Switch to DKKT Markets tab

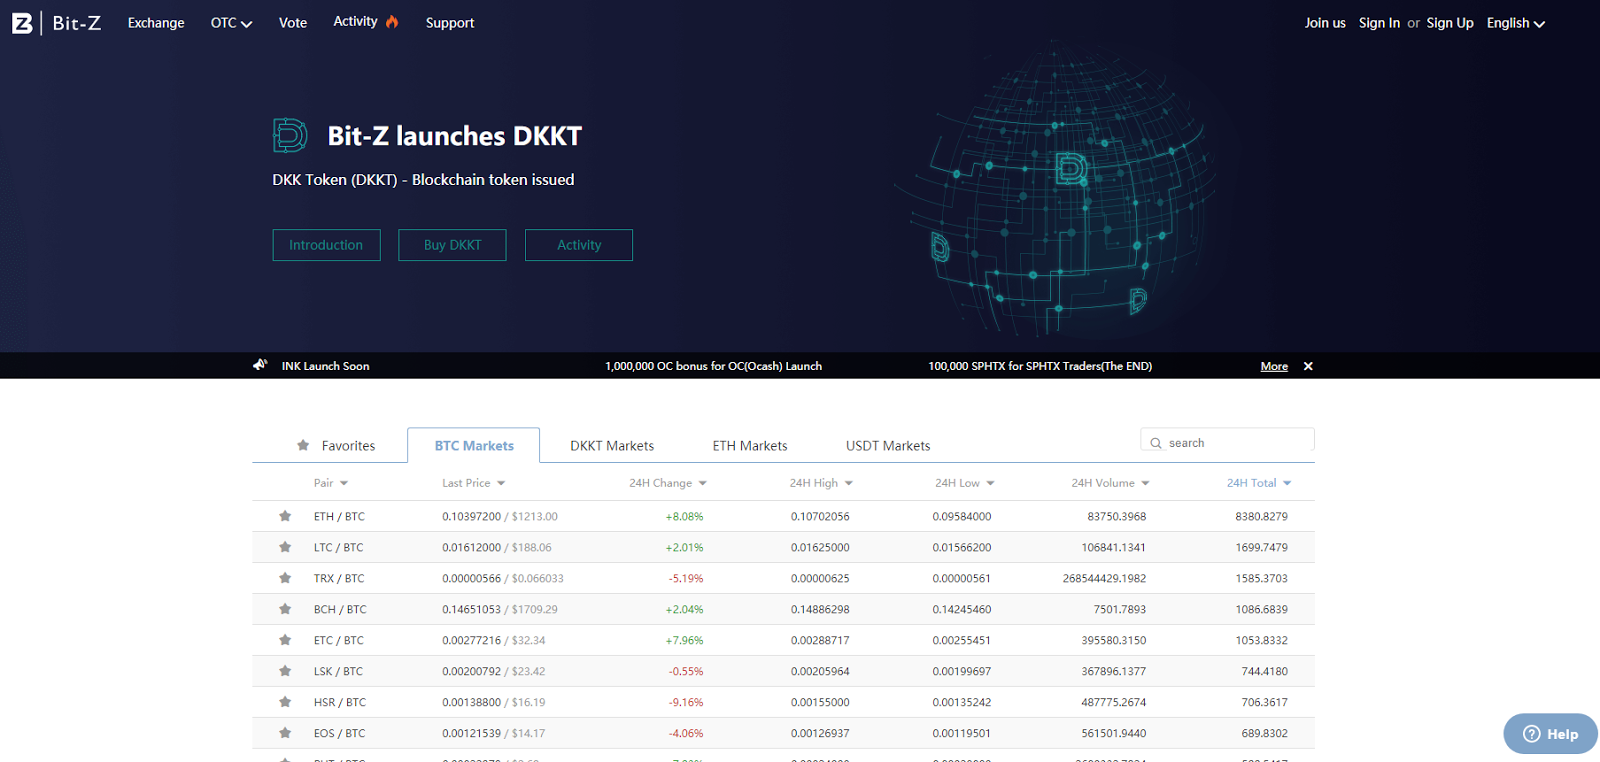pos(612,445)
